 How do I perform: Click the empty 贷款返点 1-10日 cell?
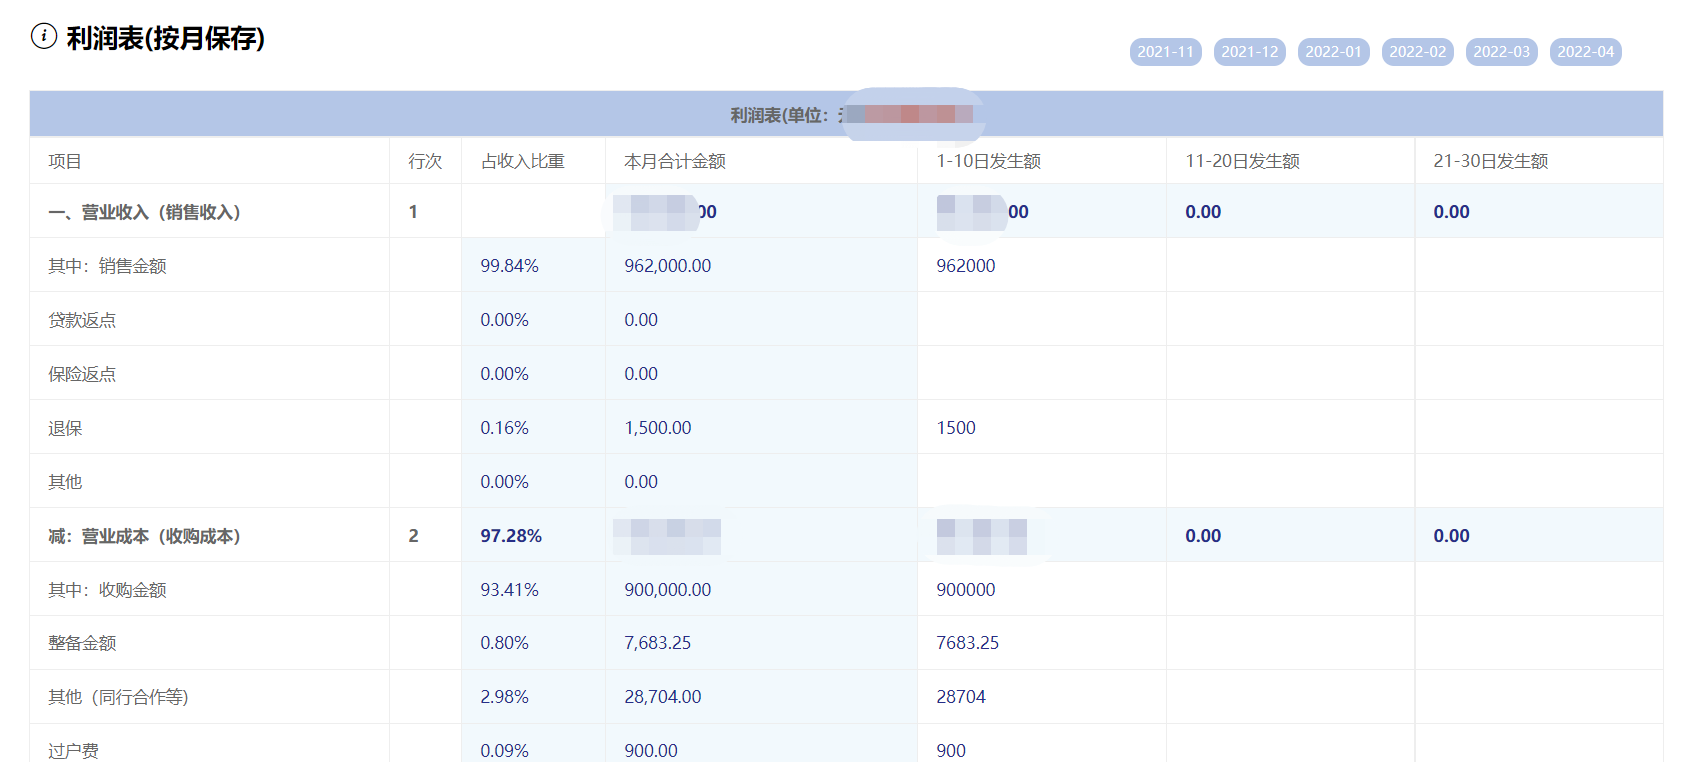point(1040,320)
